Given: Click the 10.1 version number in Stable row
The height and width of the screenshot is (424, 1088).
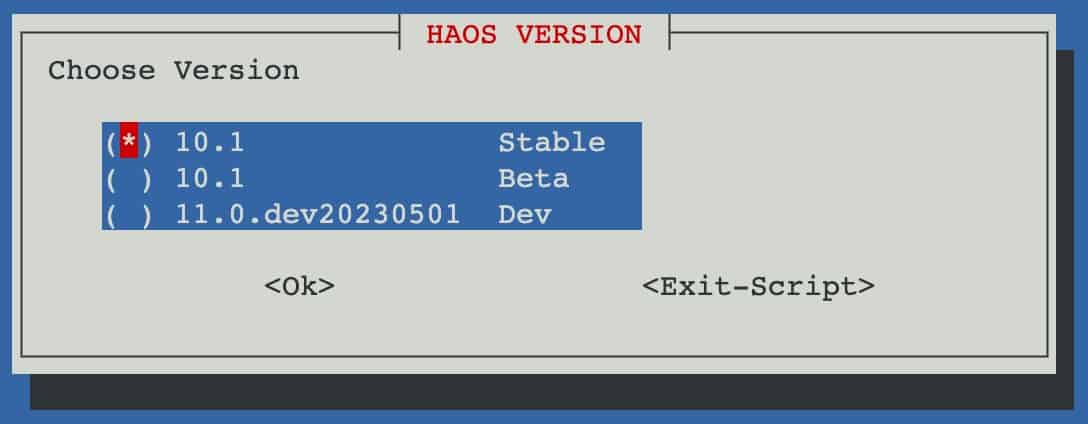Looking at the screenshot, I should coord(210,142).
